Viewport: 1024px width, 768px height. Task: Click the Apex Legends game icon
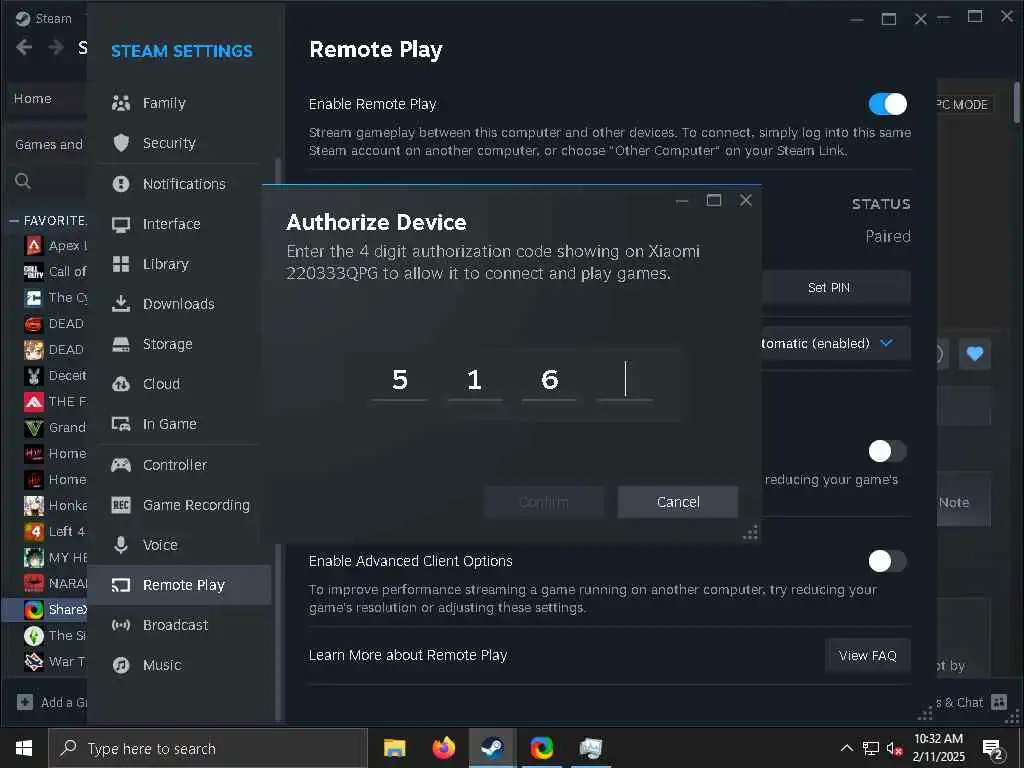34,246
